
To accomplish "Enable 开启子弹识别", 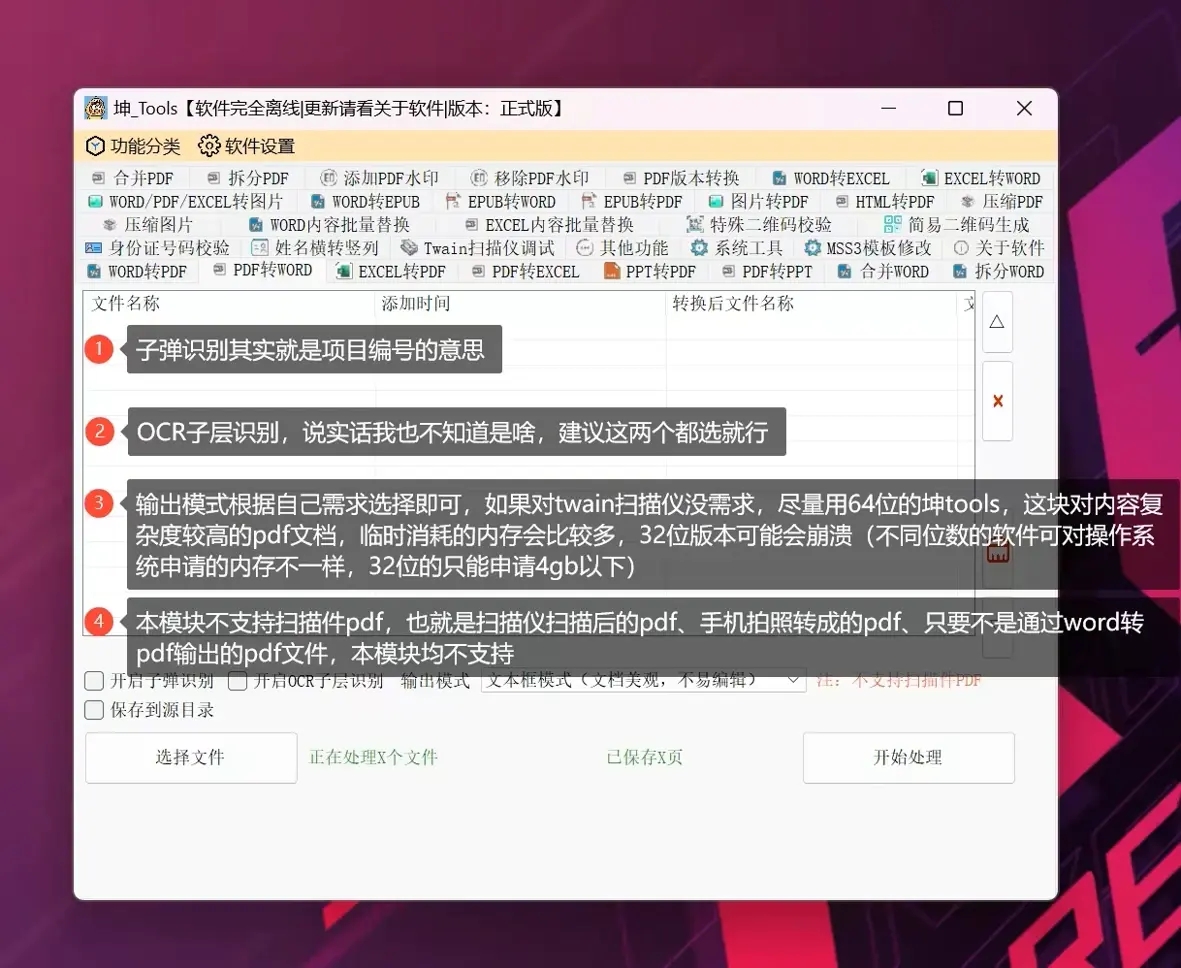I will [x=94, y=680].
